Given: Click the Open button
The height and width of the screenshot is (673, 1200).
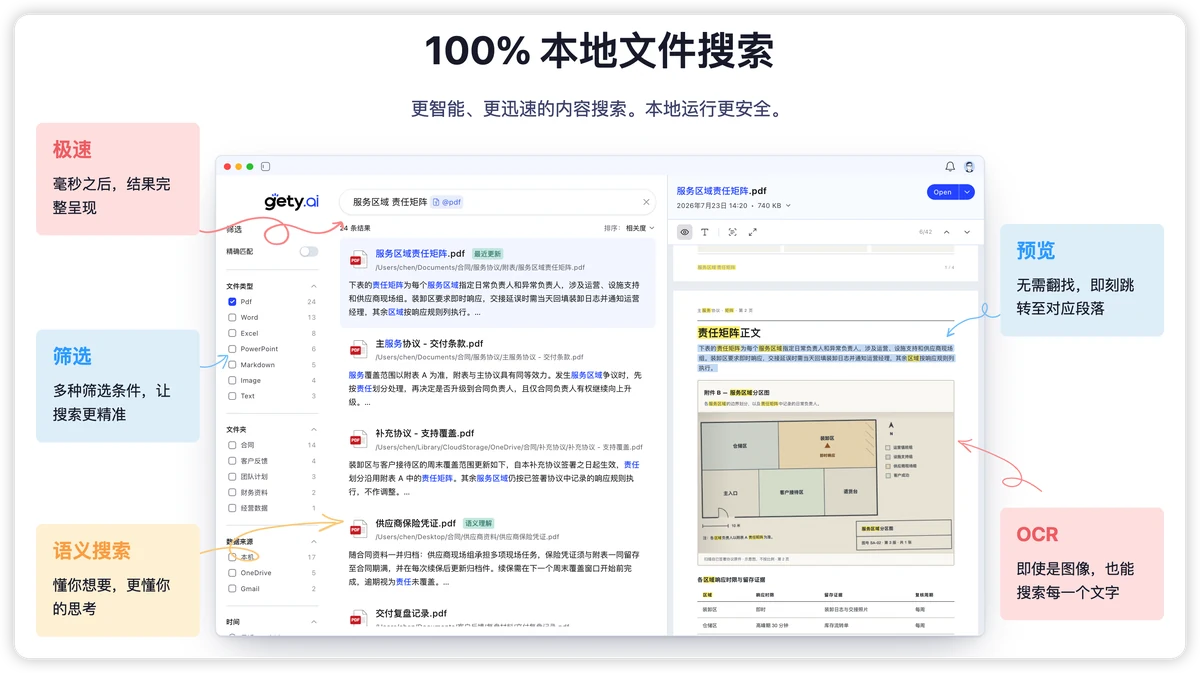Looking at the screenshot, I should (942, 192).
